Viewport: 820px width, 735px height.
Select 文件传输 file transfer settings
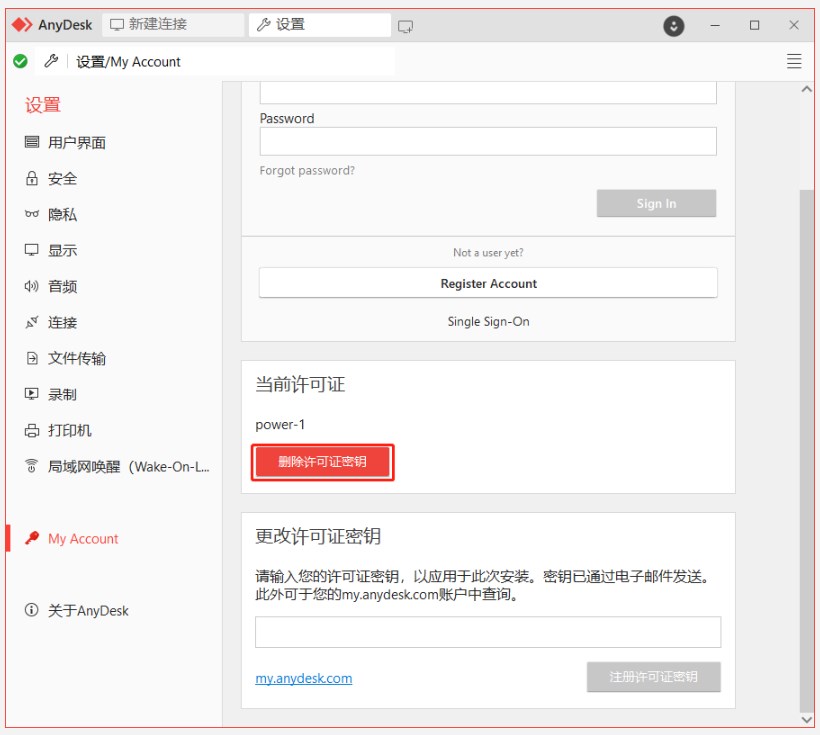pyautogui.click(x=76, y=359)
